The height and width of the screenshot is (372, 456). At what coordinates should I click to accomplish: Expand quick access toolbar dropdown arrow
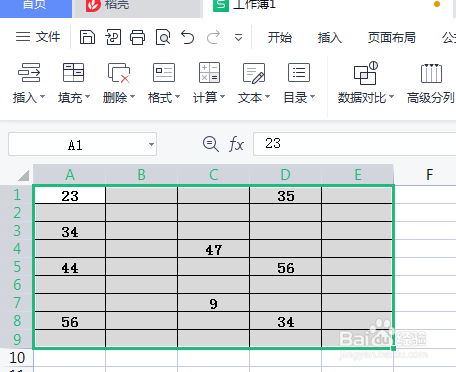[238, 37]
